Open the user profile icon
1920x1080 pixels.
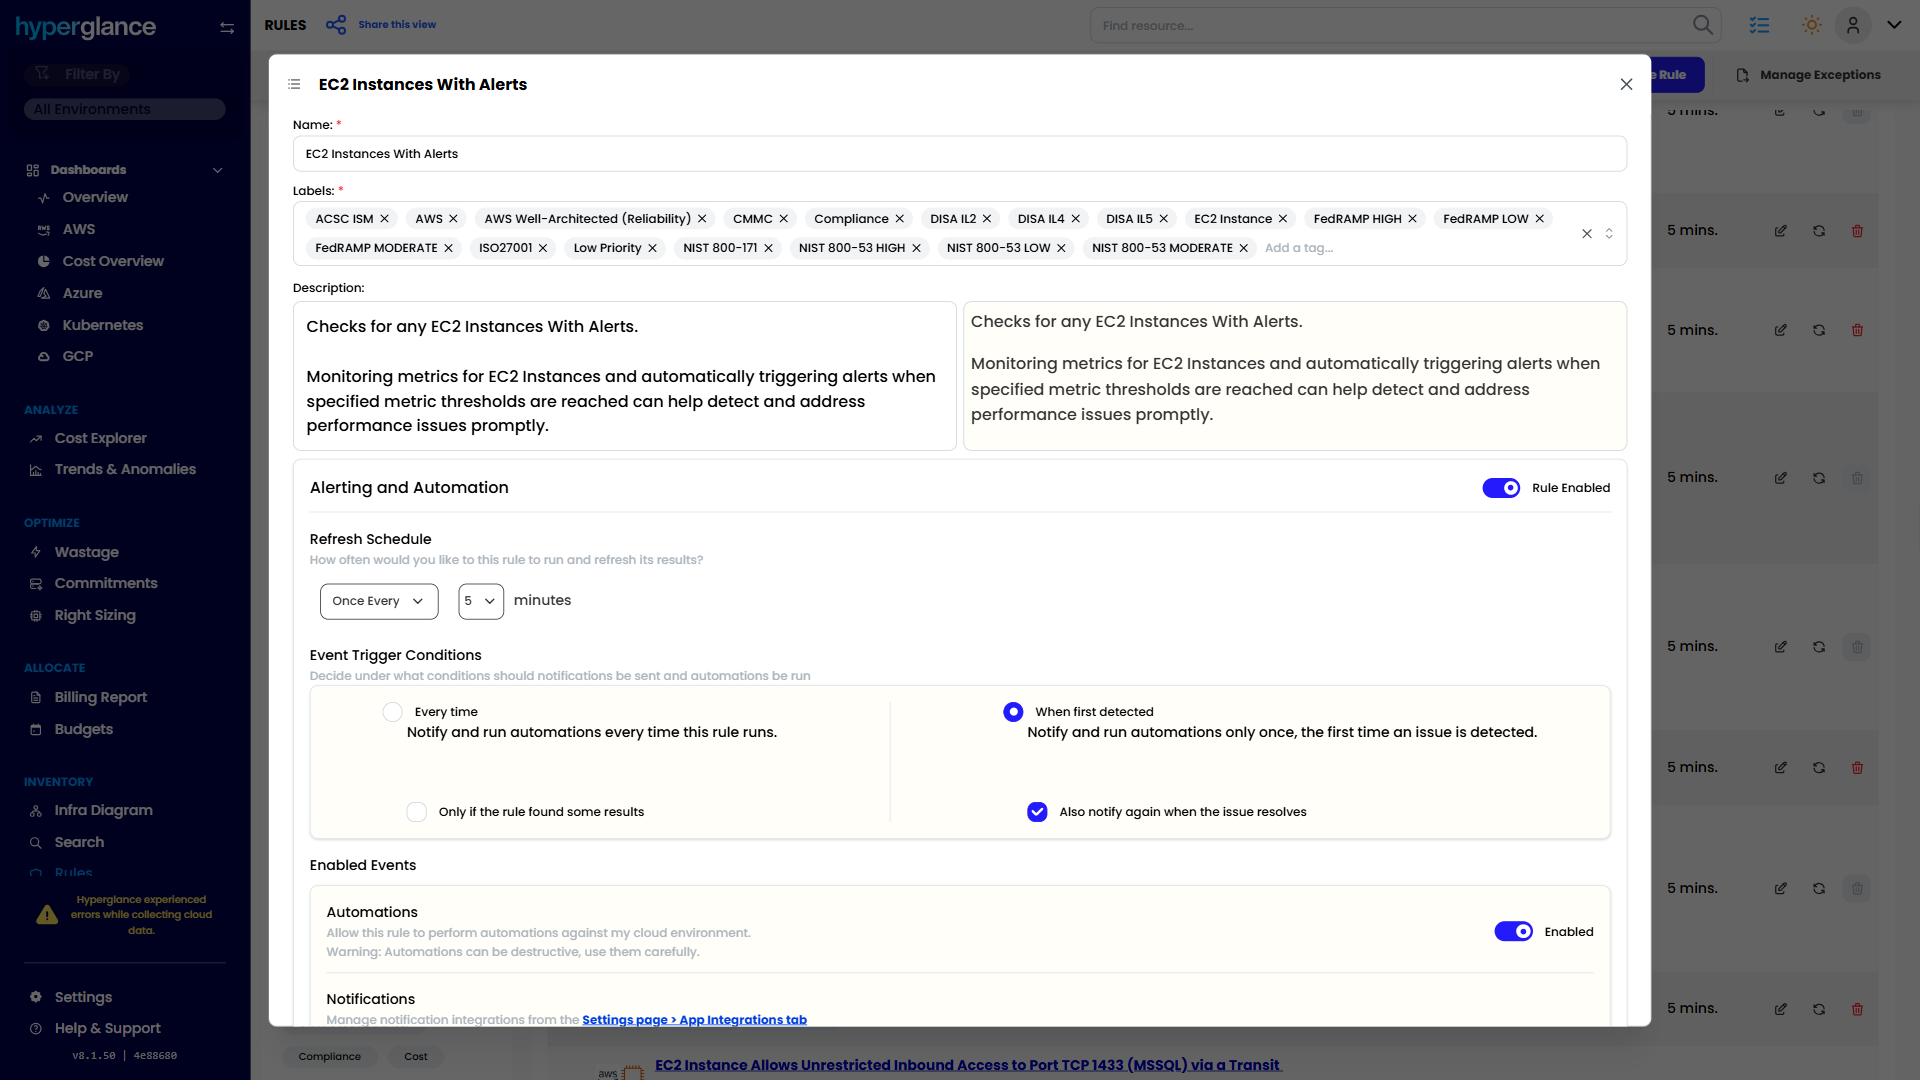pos(1853,25)
